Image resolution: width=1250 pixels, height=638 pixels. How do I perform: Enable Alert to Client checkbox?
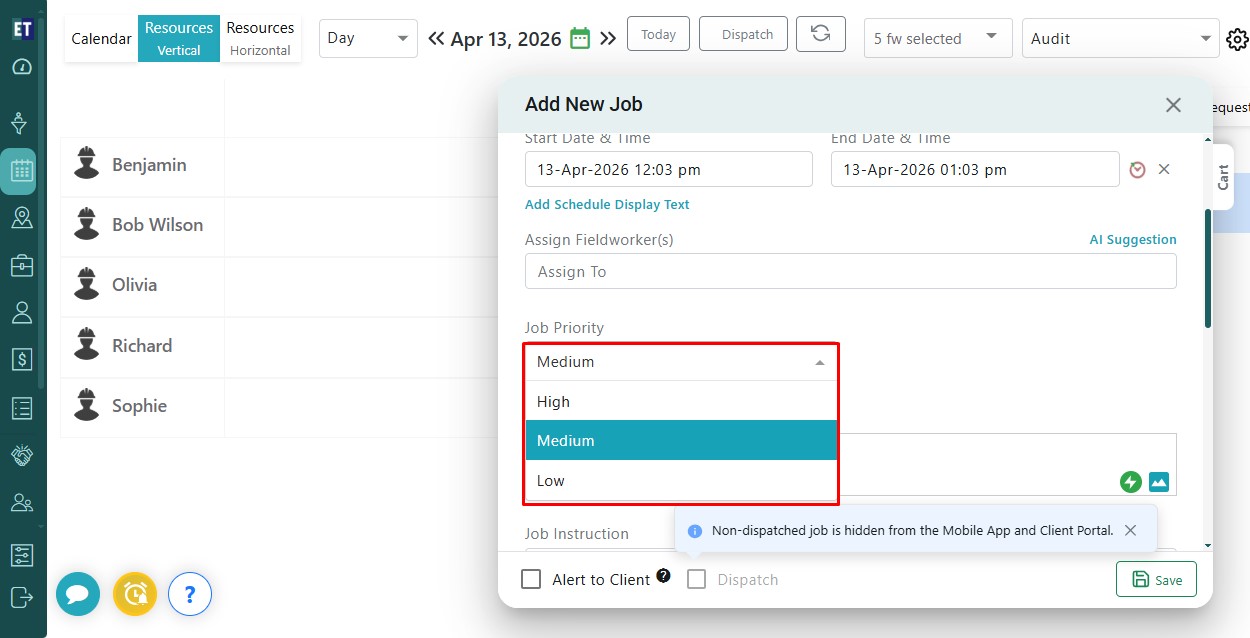coord(532,580)
